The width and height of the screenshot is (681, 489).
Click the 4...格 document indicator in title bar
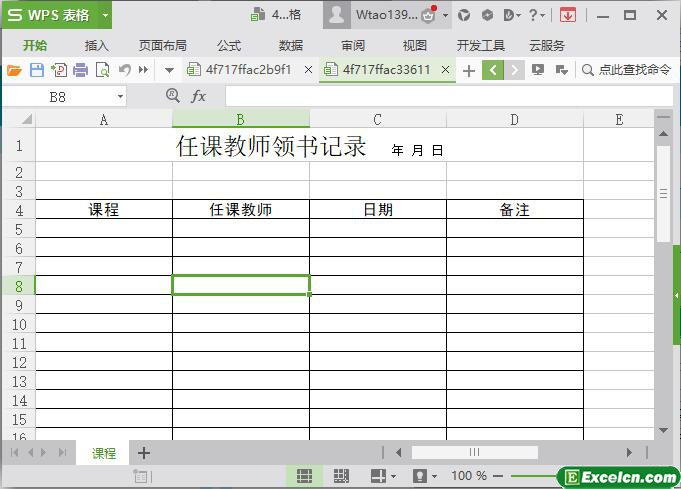276,15
